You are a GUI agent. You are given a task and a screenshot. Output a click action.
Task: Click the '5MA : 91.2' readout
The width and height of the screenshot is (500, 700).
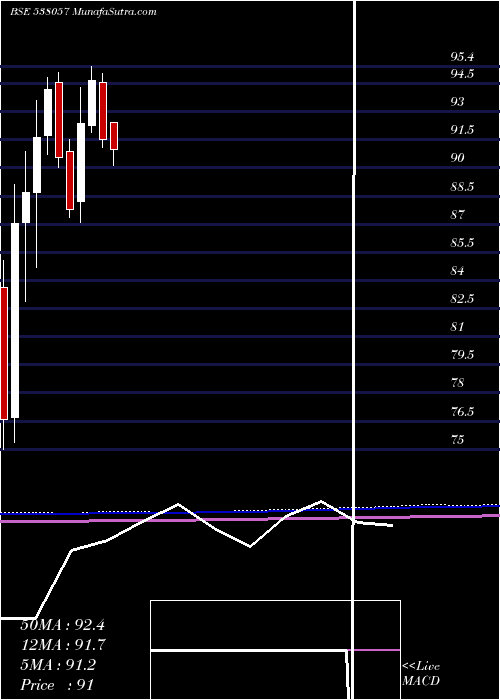tap(58, 665)
